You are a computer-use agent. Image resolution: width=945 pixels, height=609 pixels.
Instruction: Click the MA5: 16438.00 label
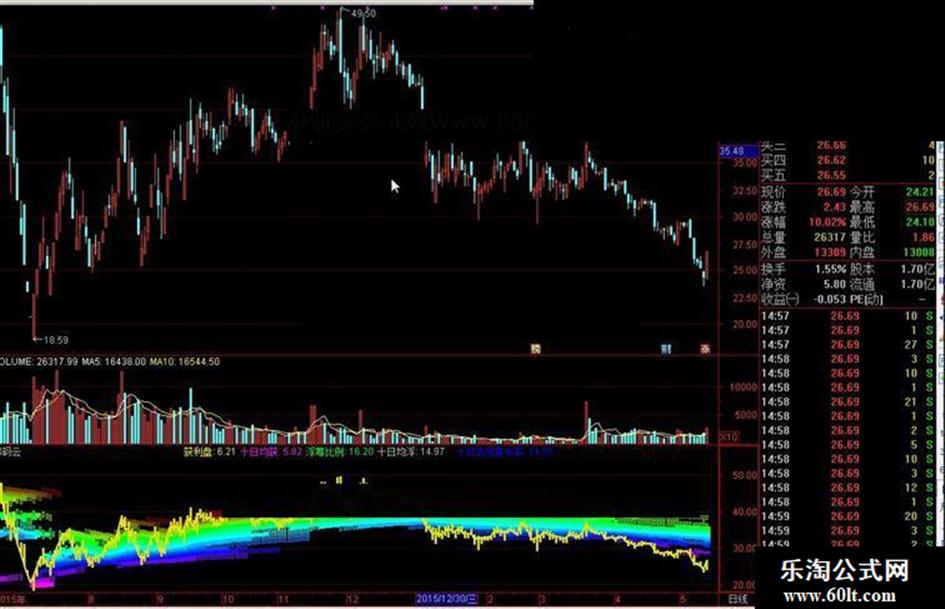pyautogui.click(x=114, y=362)
